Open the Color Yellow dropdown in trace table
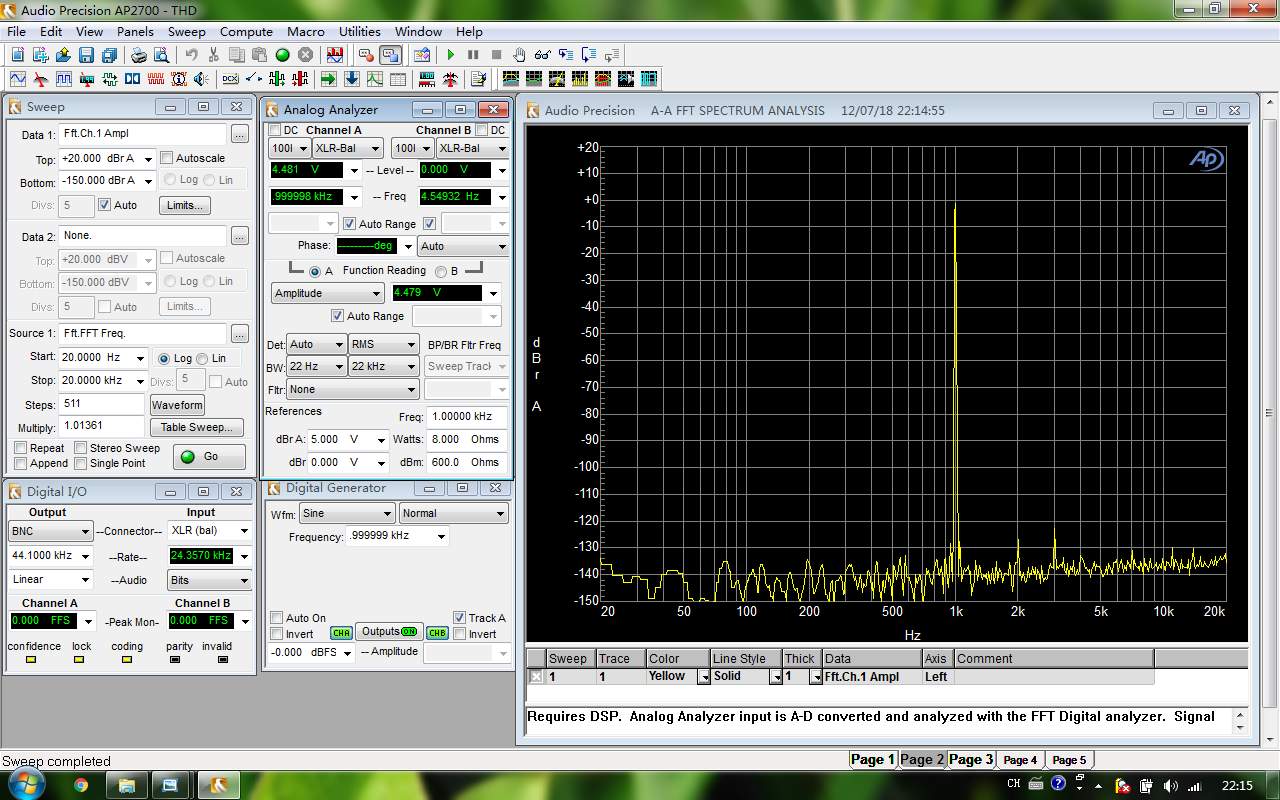 tap(704, 677)
